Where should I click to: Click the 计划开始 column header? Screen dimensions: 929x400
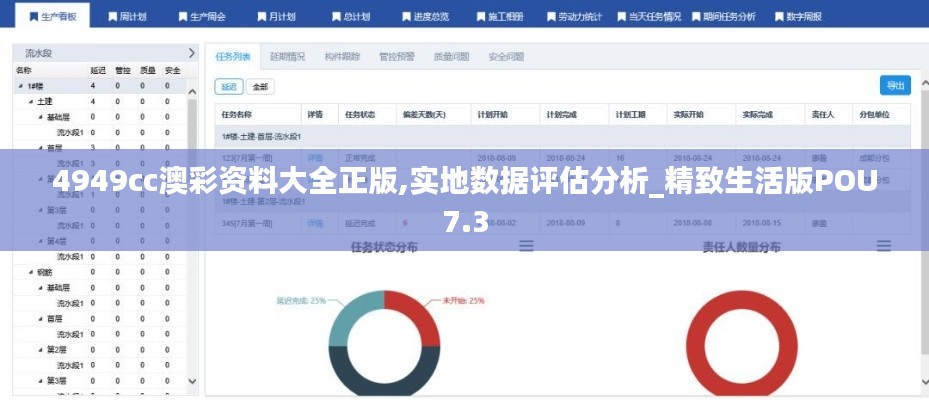coord(505,114)
